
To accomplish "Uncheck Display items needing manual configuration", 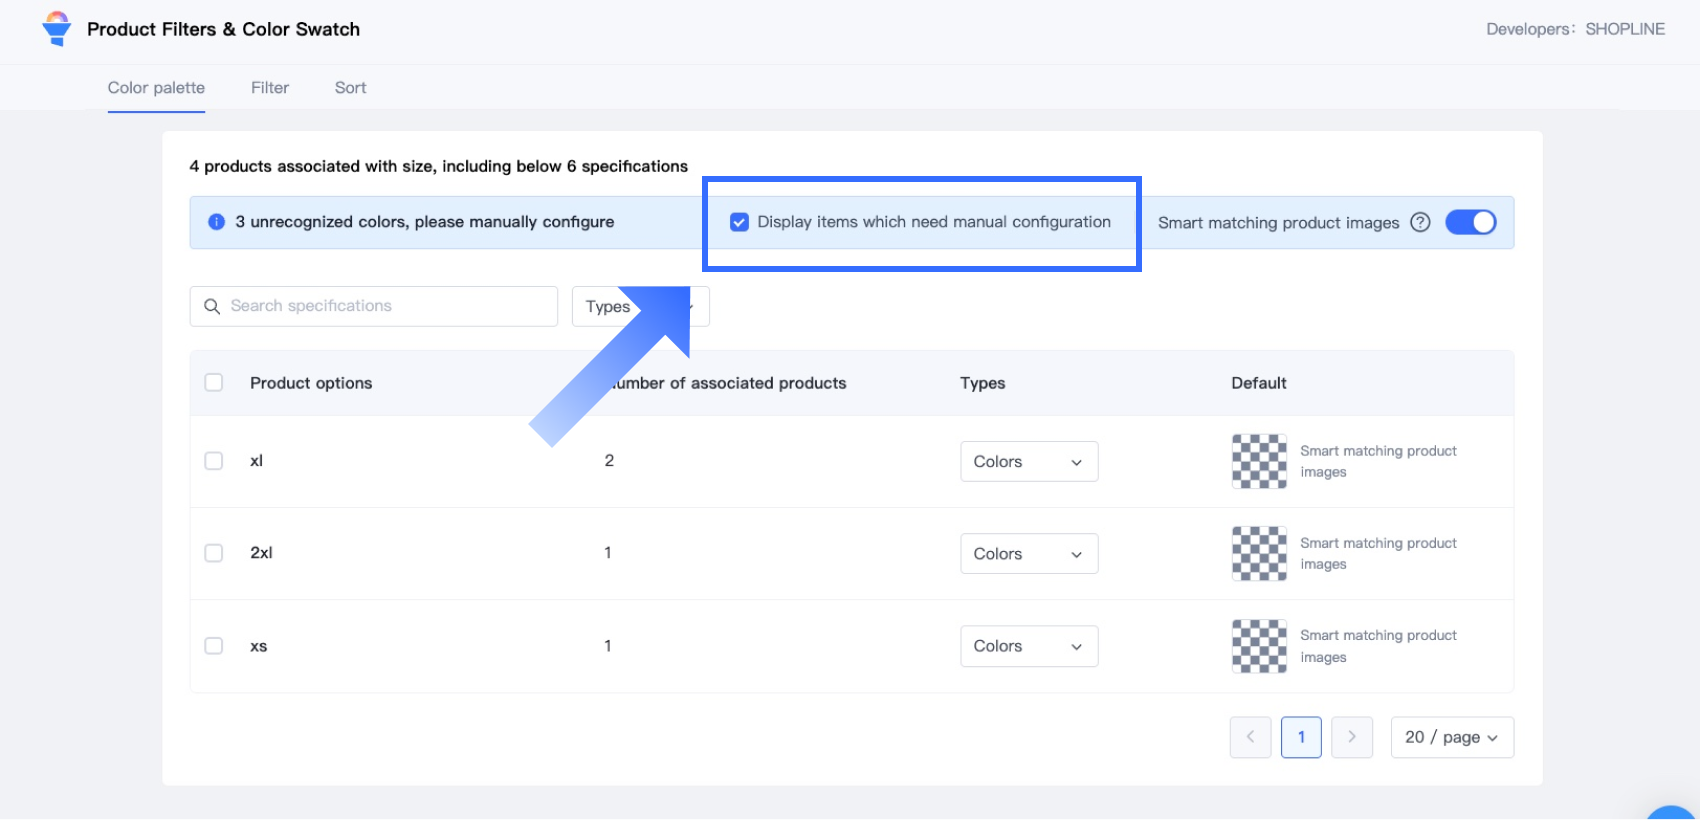I will click(739, 222).
